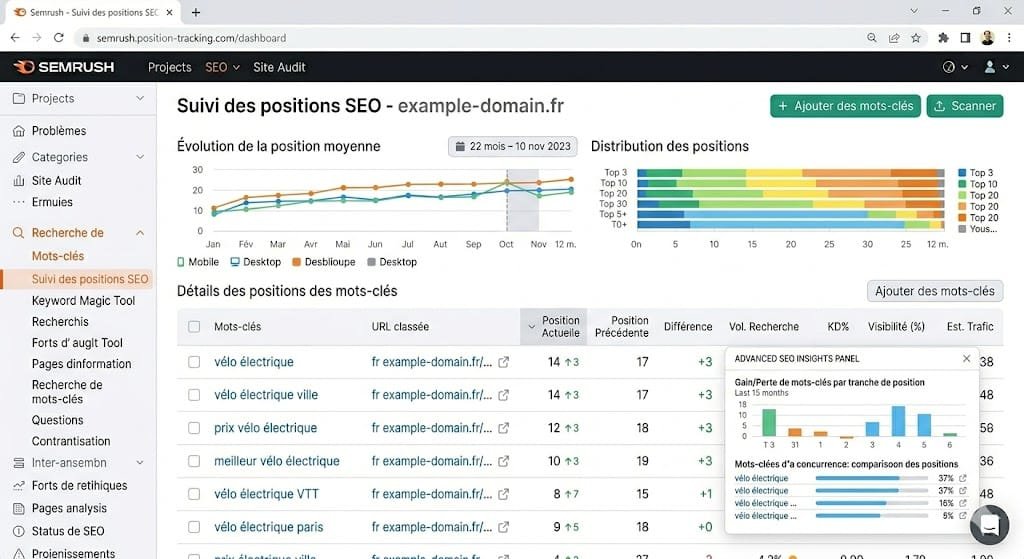Toggle Mobile series in chart legend

click(x=198, y=262)
